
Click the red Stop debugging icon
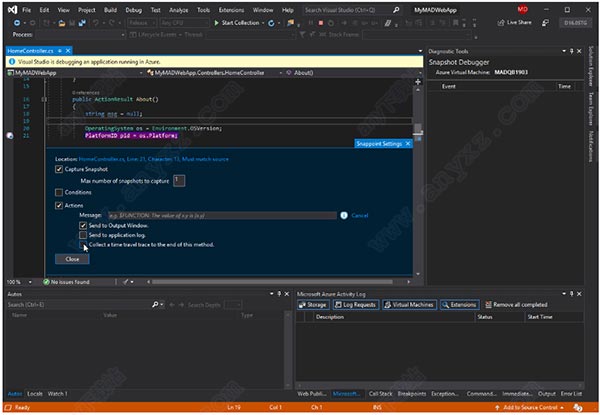click(x=321, y=23)
